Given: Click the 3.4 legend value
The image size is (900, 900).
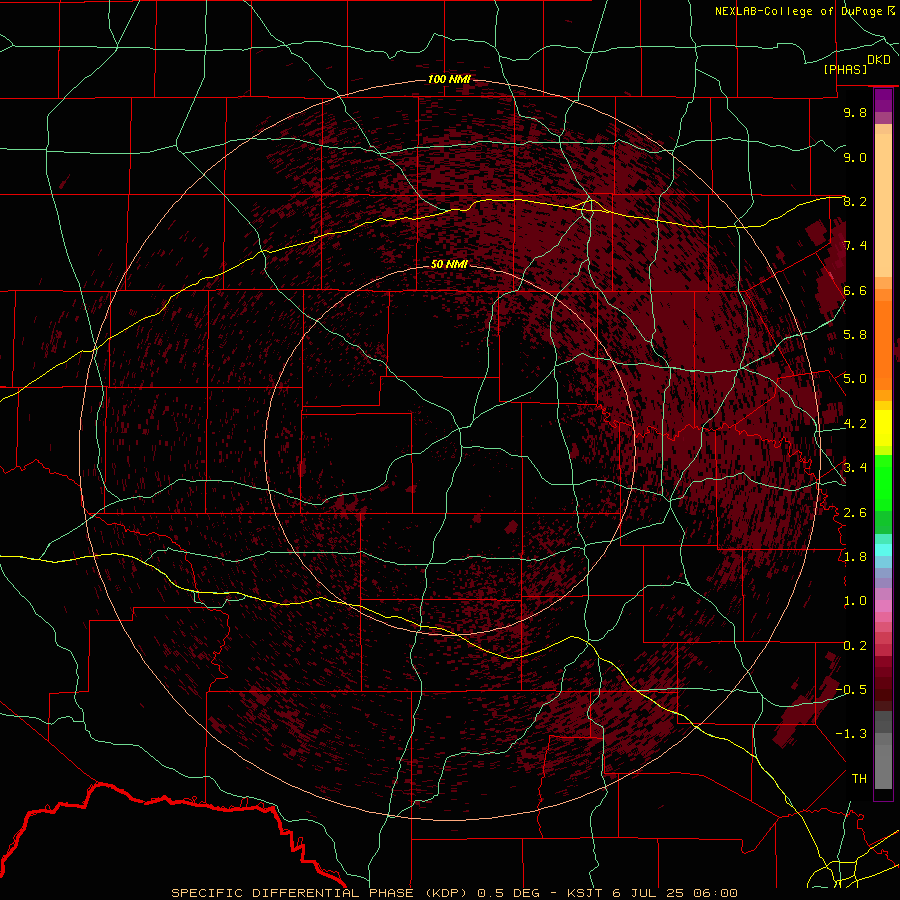Looking at the screenshot, I should click(855, 468).
